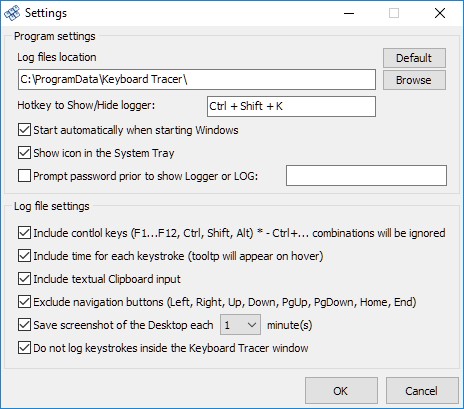Toggle Save screenshot of the Desktop checkbox
464x409 pixels.
[x=24, y=325]
